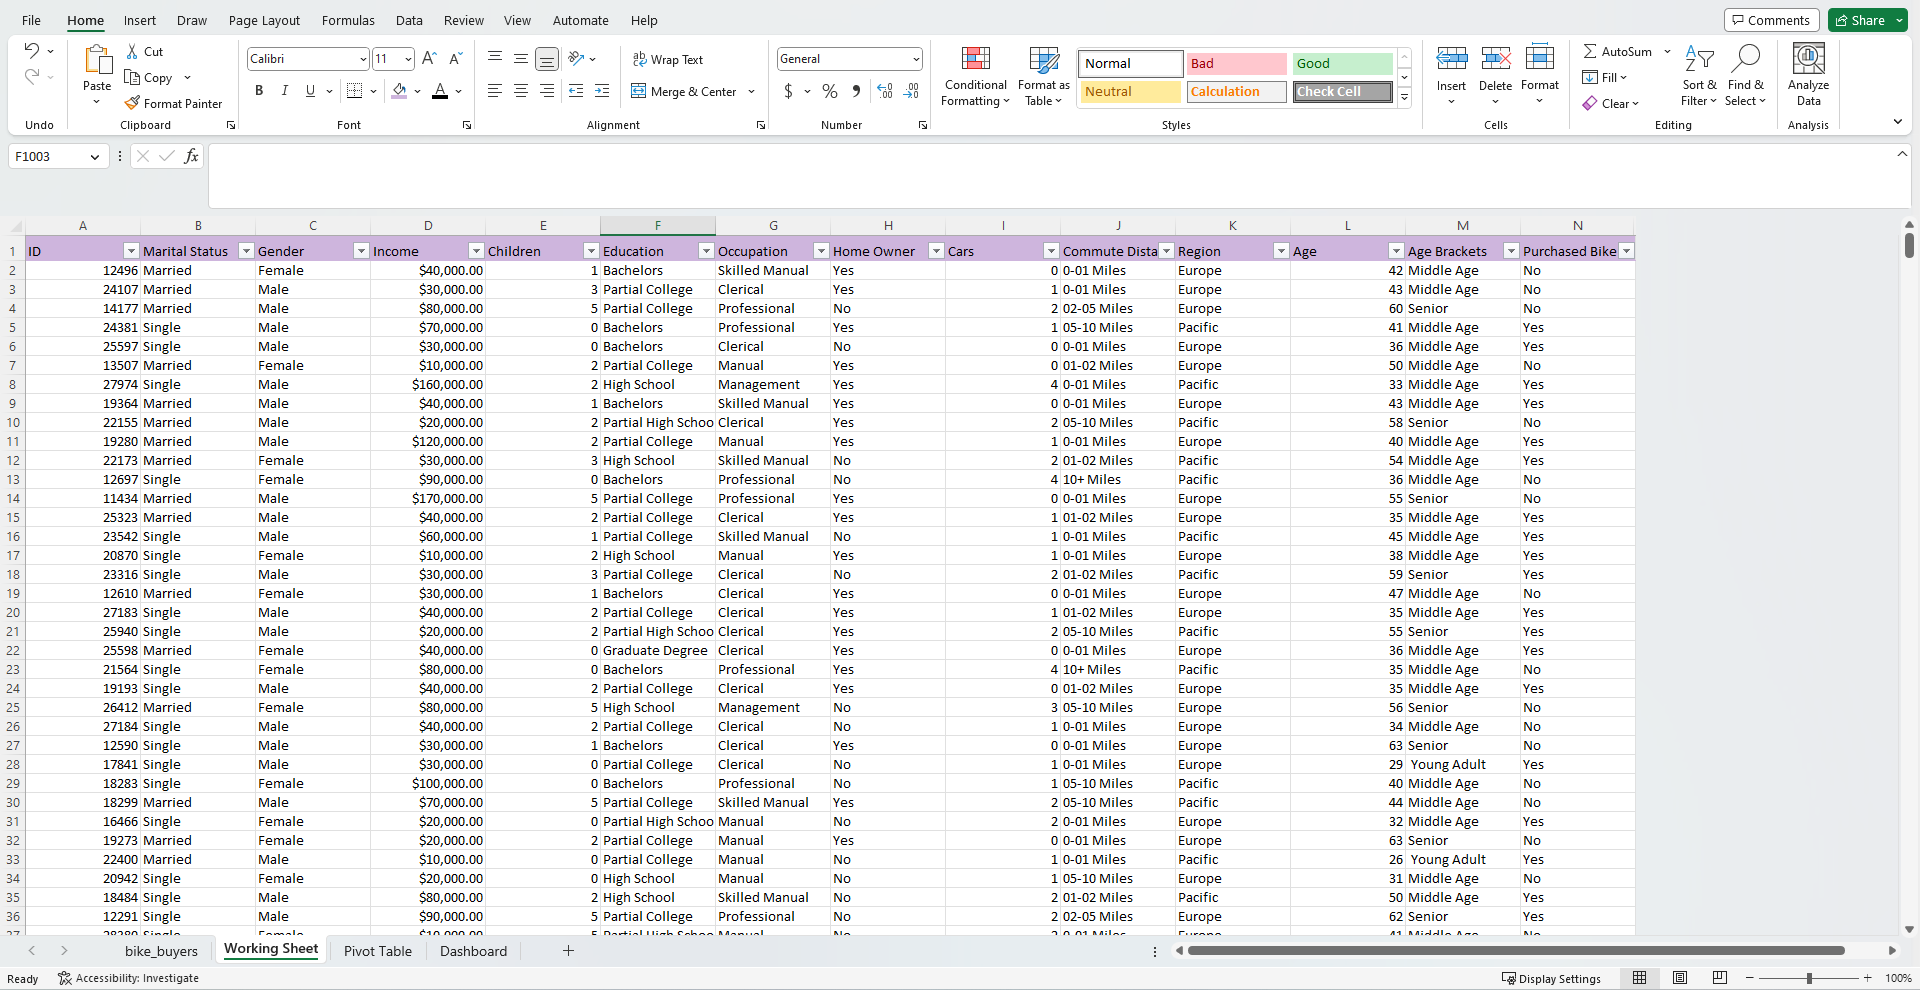The width and height of the screenshot is (1920, 990).
Task: Apply Underline formatting
Action: click(310, 91)
